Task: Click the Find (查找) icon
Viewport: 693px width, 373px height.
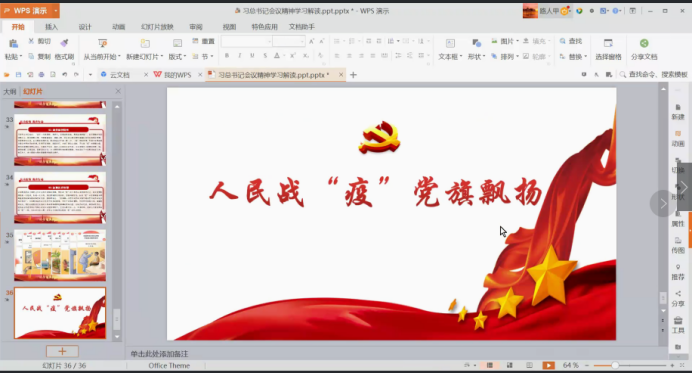Action: coord(571,41)
